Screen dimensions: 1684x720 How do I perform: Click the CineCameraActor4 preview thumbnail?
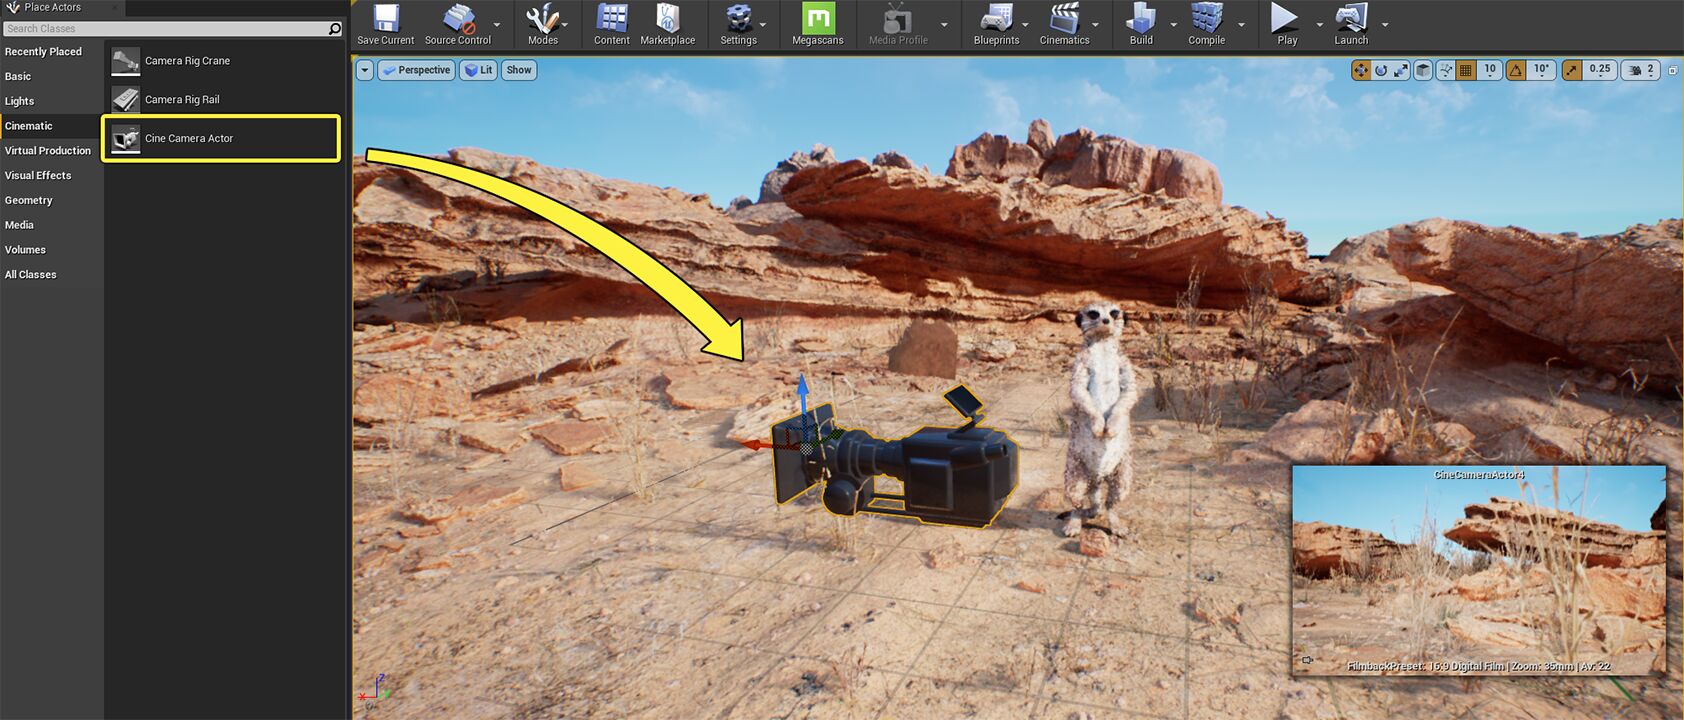tap(1479, 570)
